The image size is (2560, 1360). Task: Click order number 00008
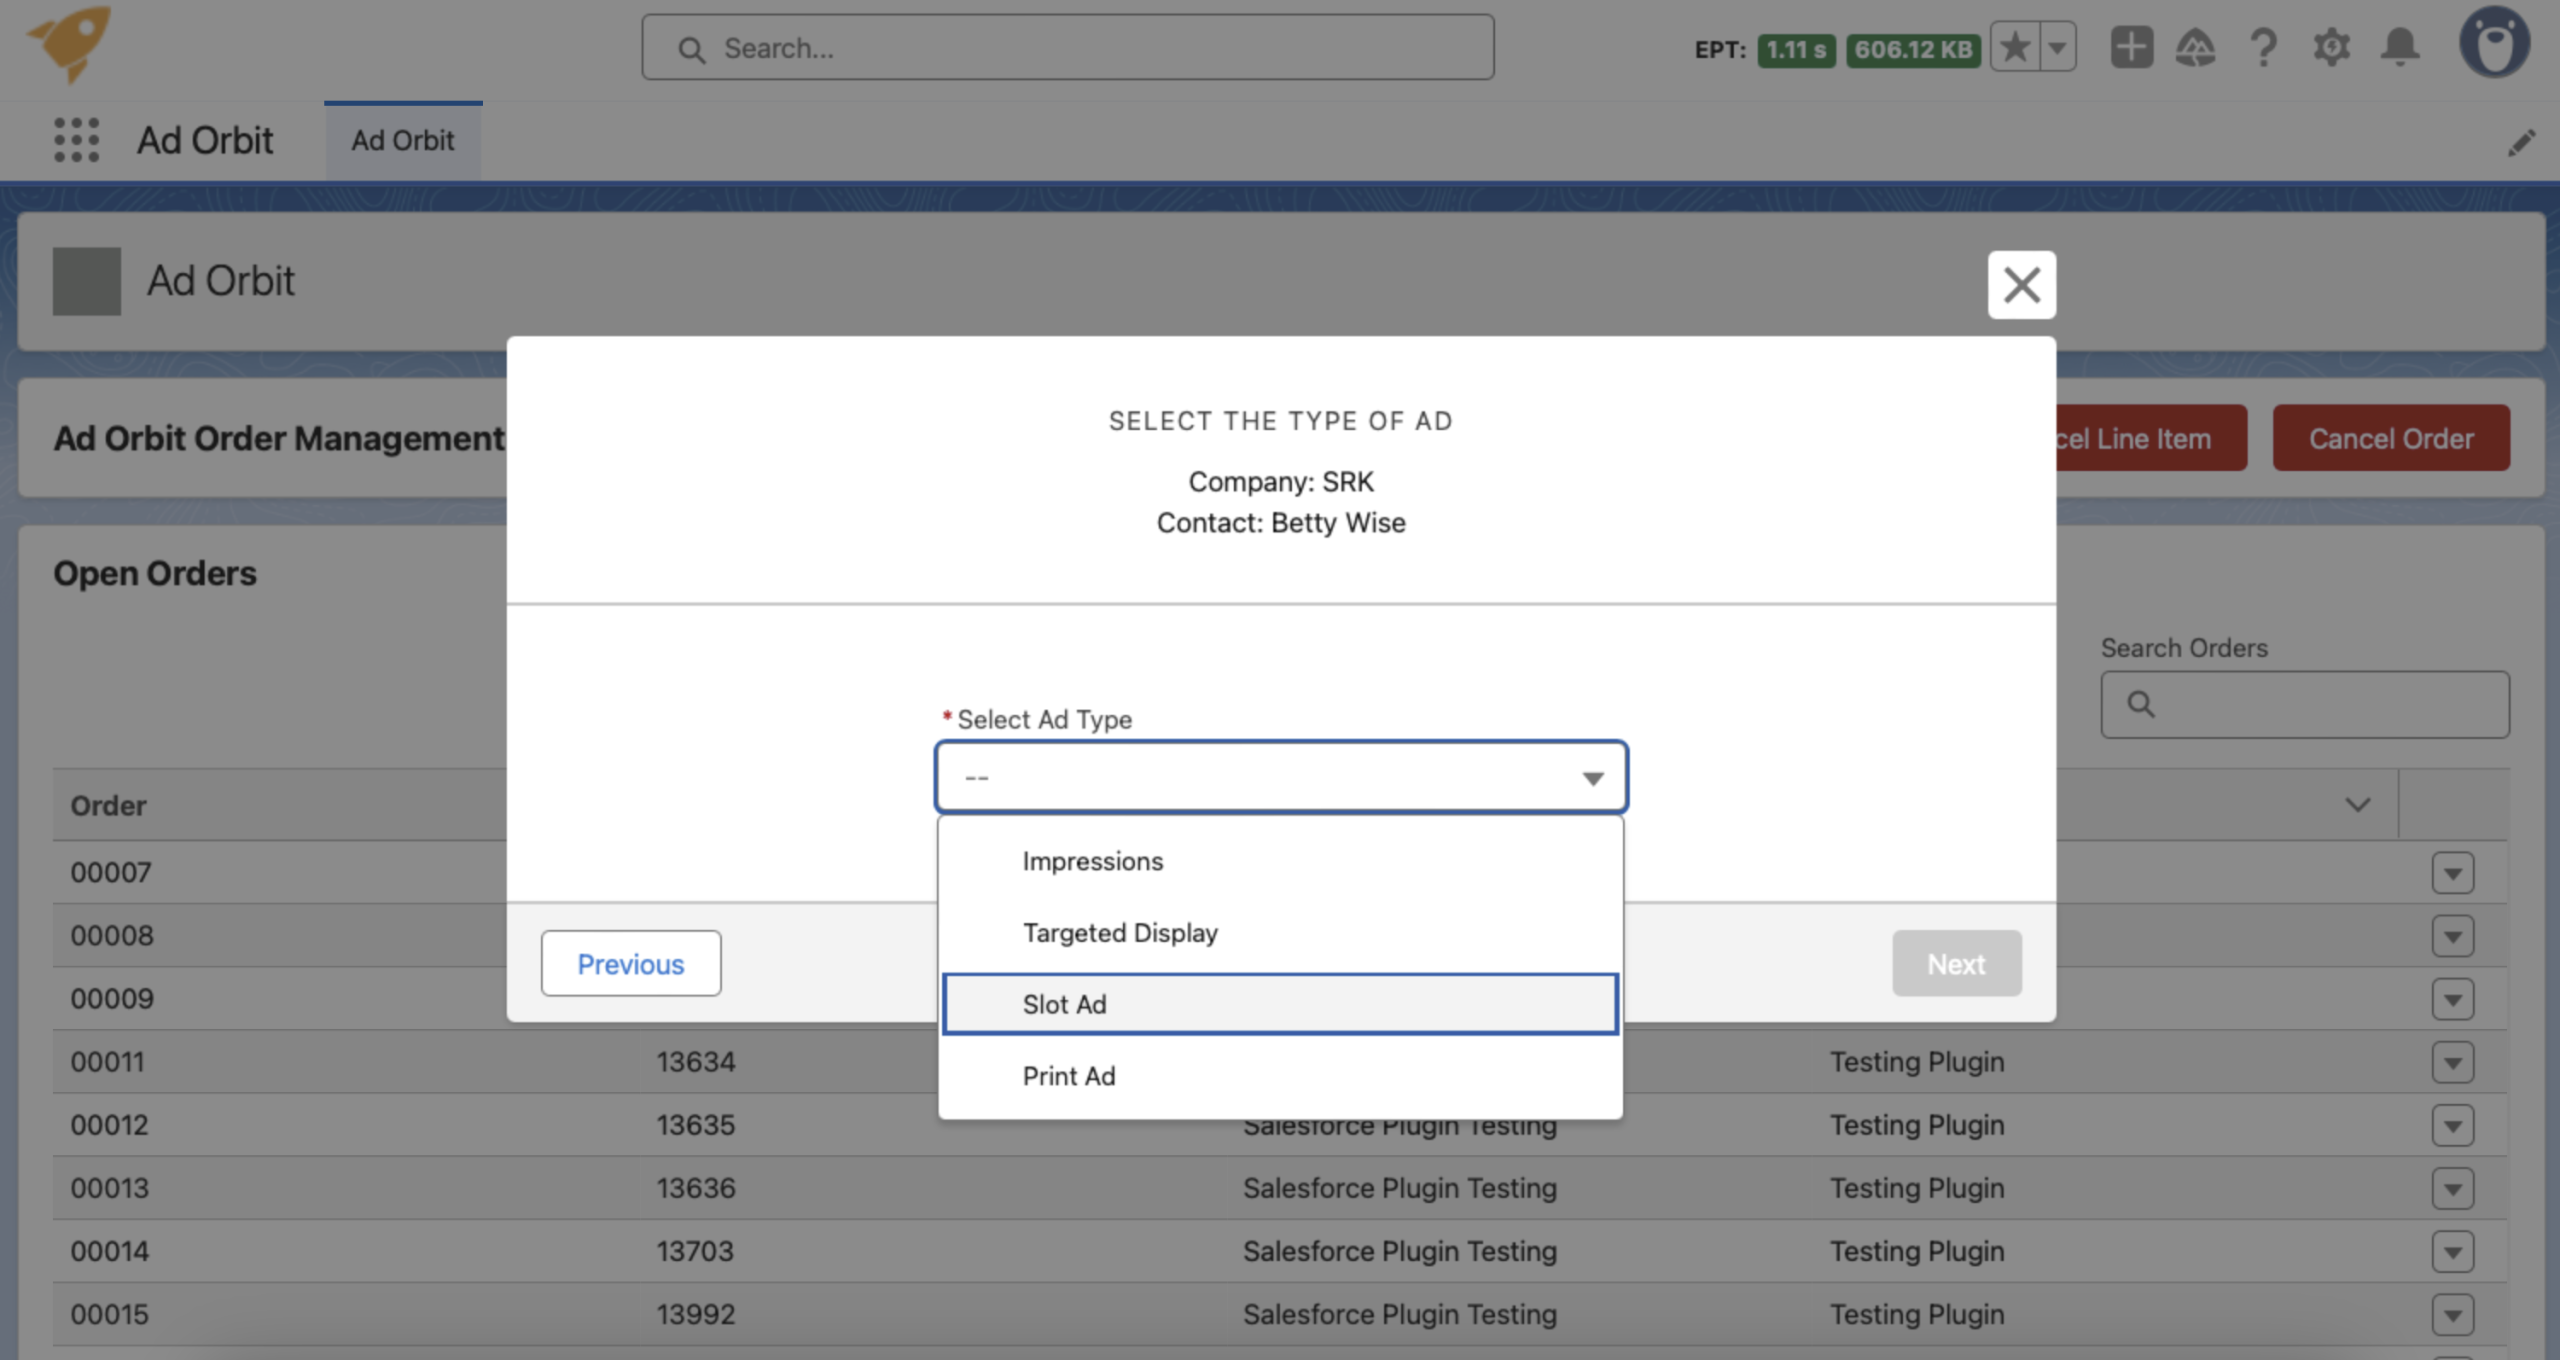(x=112, y=936)
